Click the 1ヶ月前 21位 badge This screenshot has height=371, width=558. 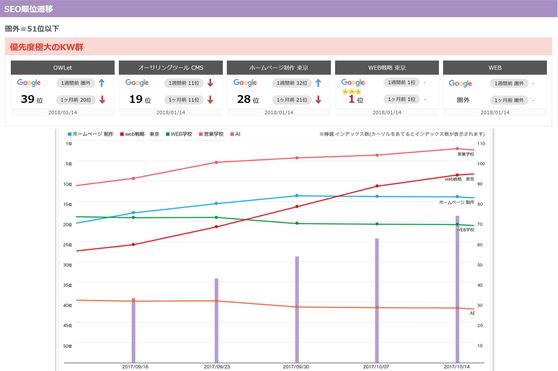coord(292,100)
